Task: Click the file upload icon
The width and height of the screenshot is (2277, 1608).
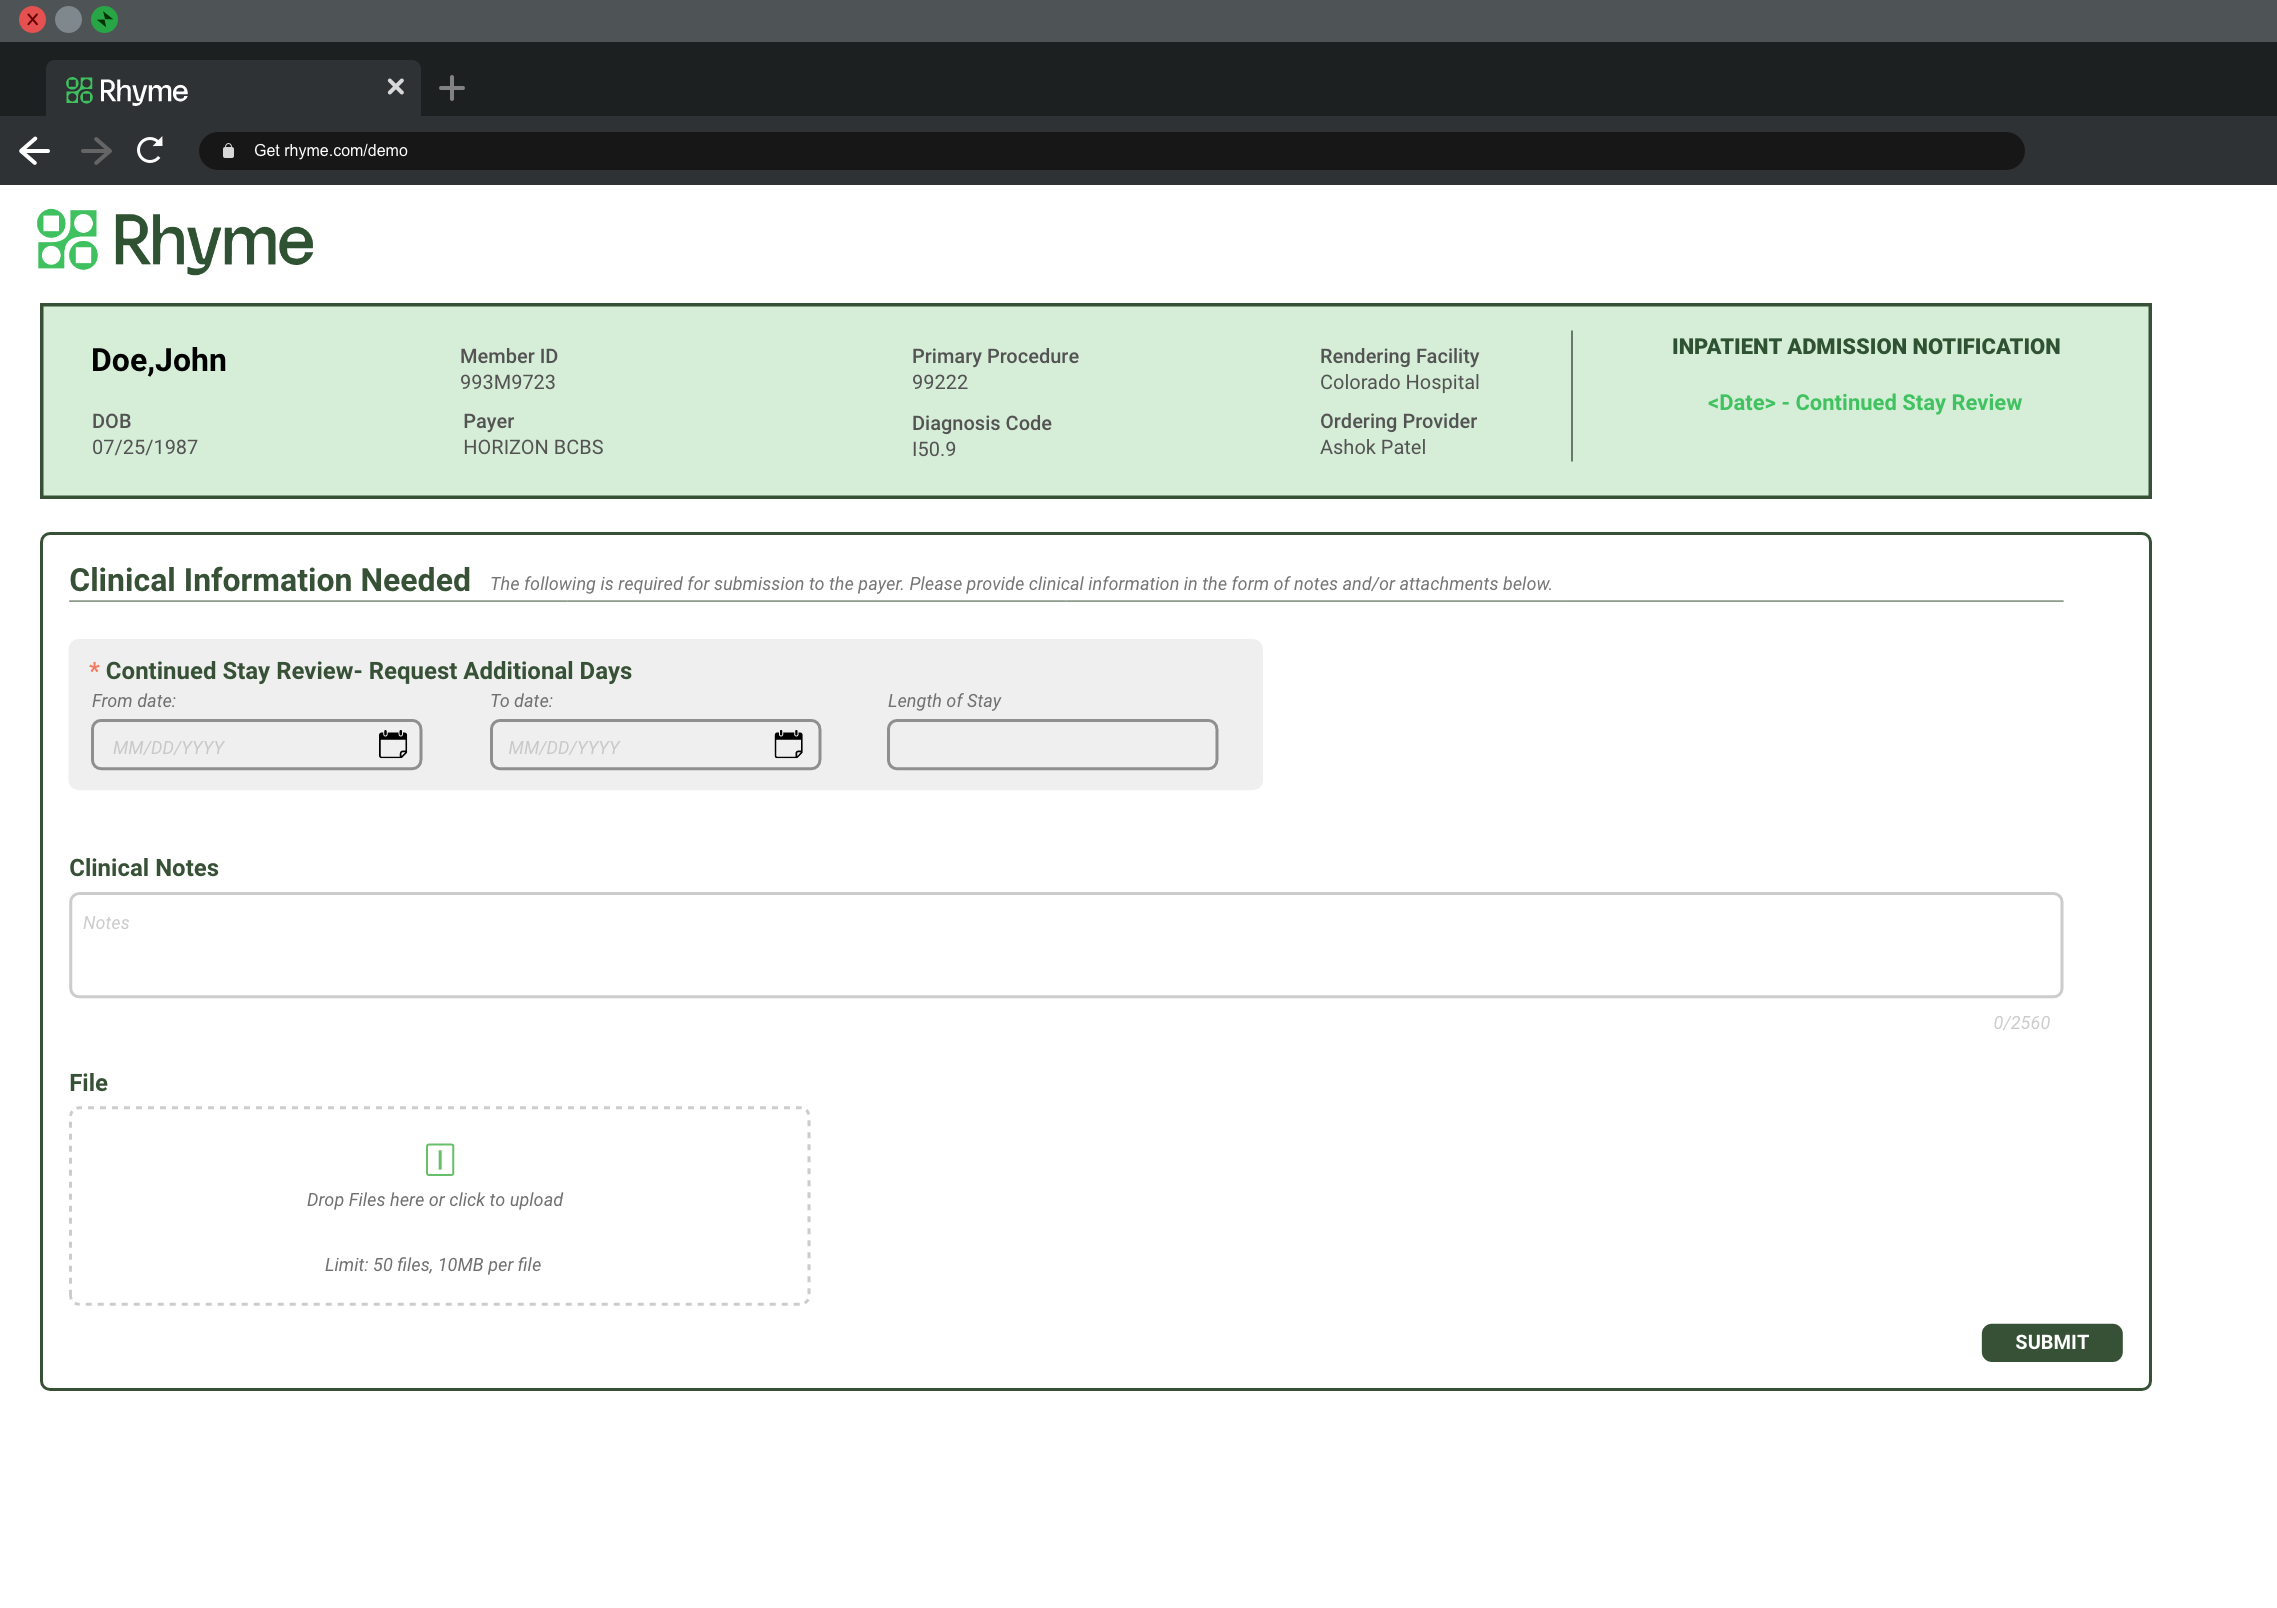Action: point(440,1159)
